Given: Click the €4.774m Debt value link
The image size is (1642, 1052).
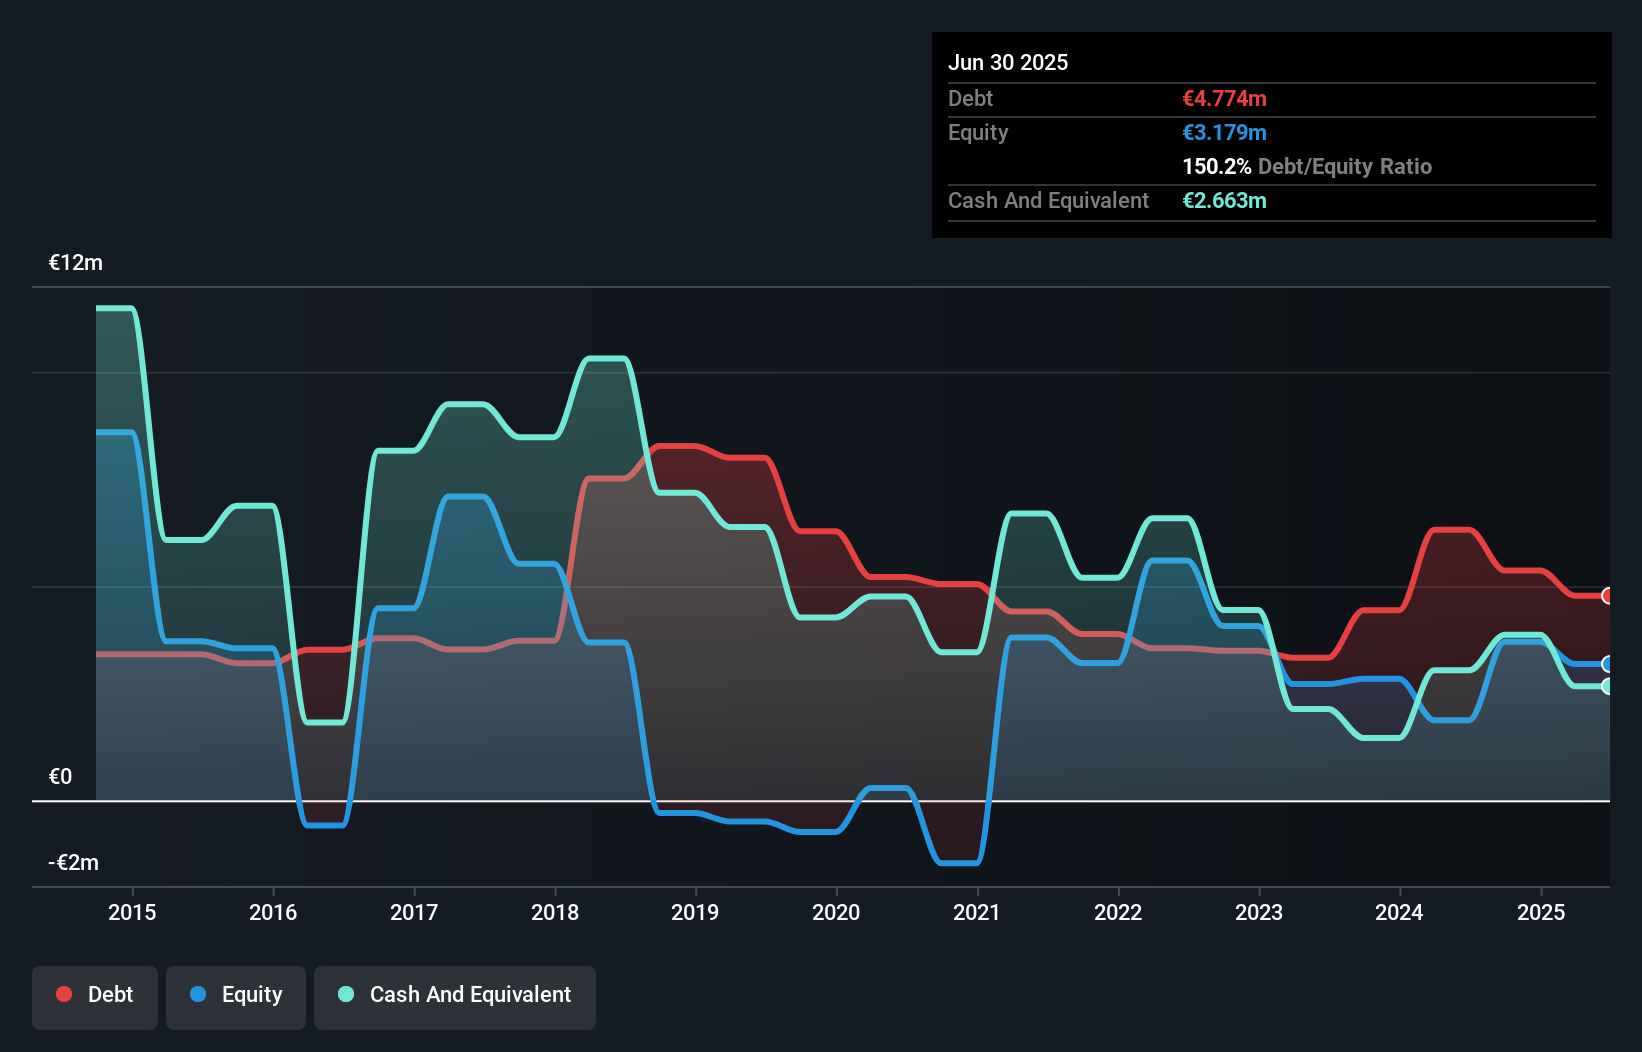Looking at the screenshot, I should pyautogui.click(x=1224, y=98).
